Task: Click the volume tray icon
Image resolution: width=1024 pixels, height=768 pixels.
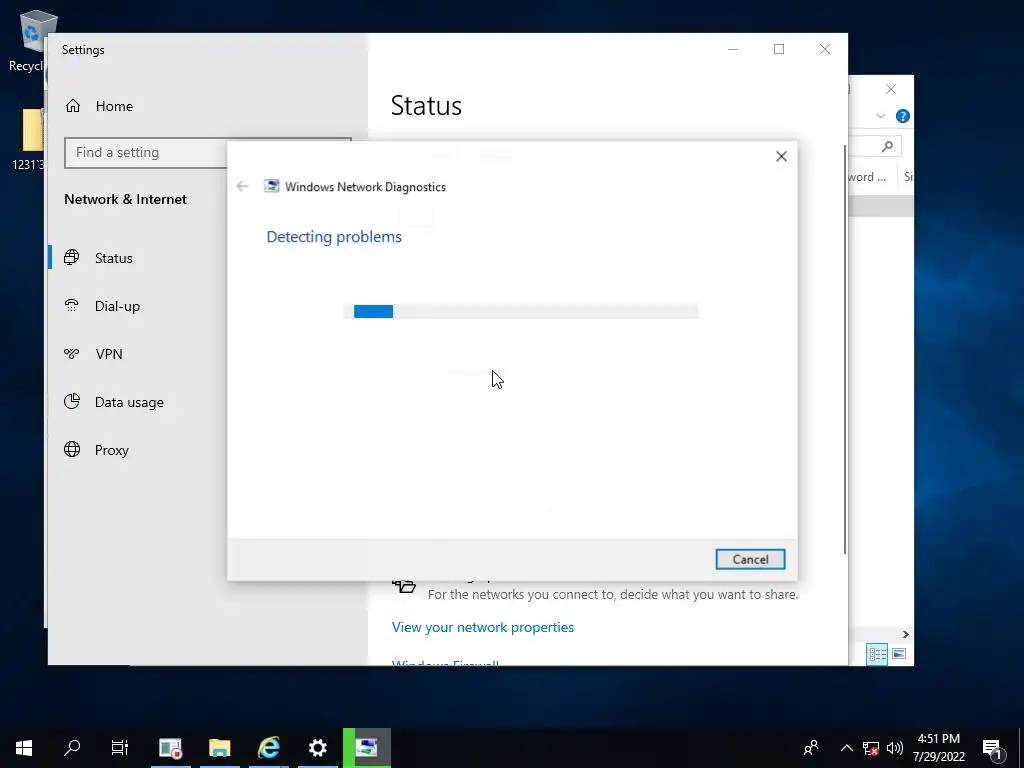Action: [895, 748]
